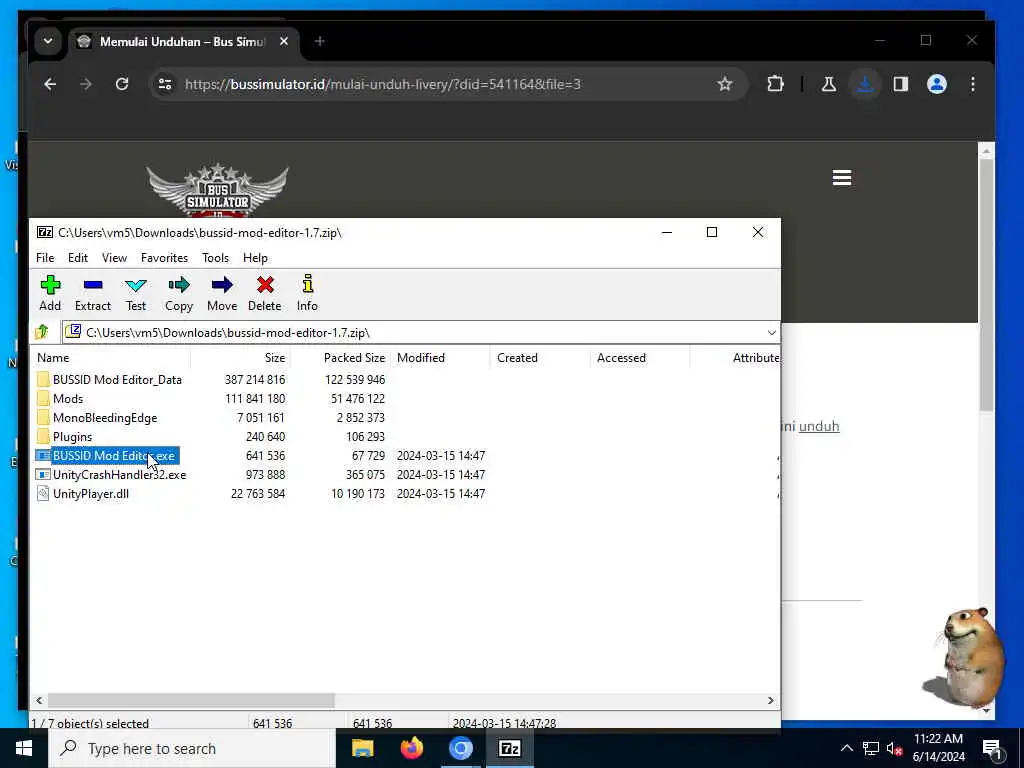Sort by Packed Size column header
Image resolution: width=1024 pixels, height=768 pixels.
(340, 358)
